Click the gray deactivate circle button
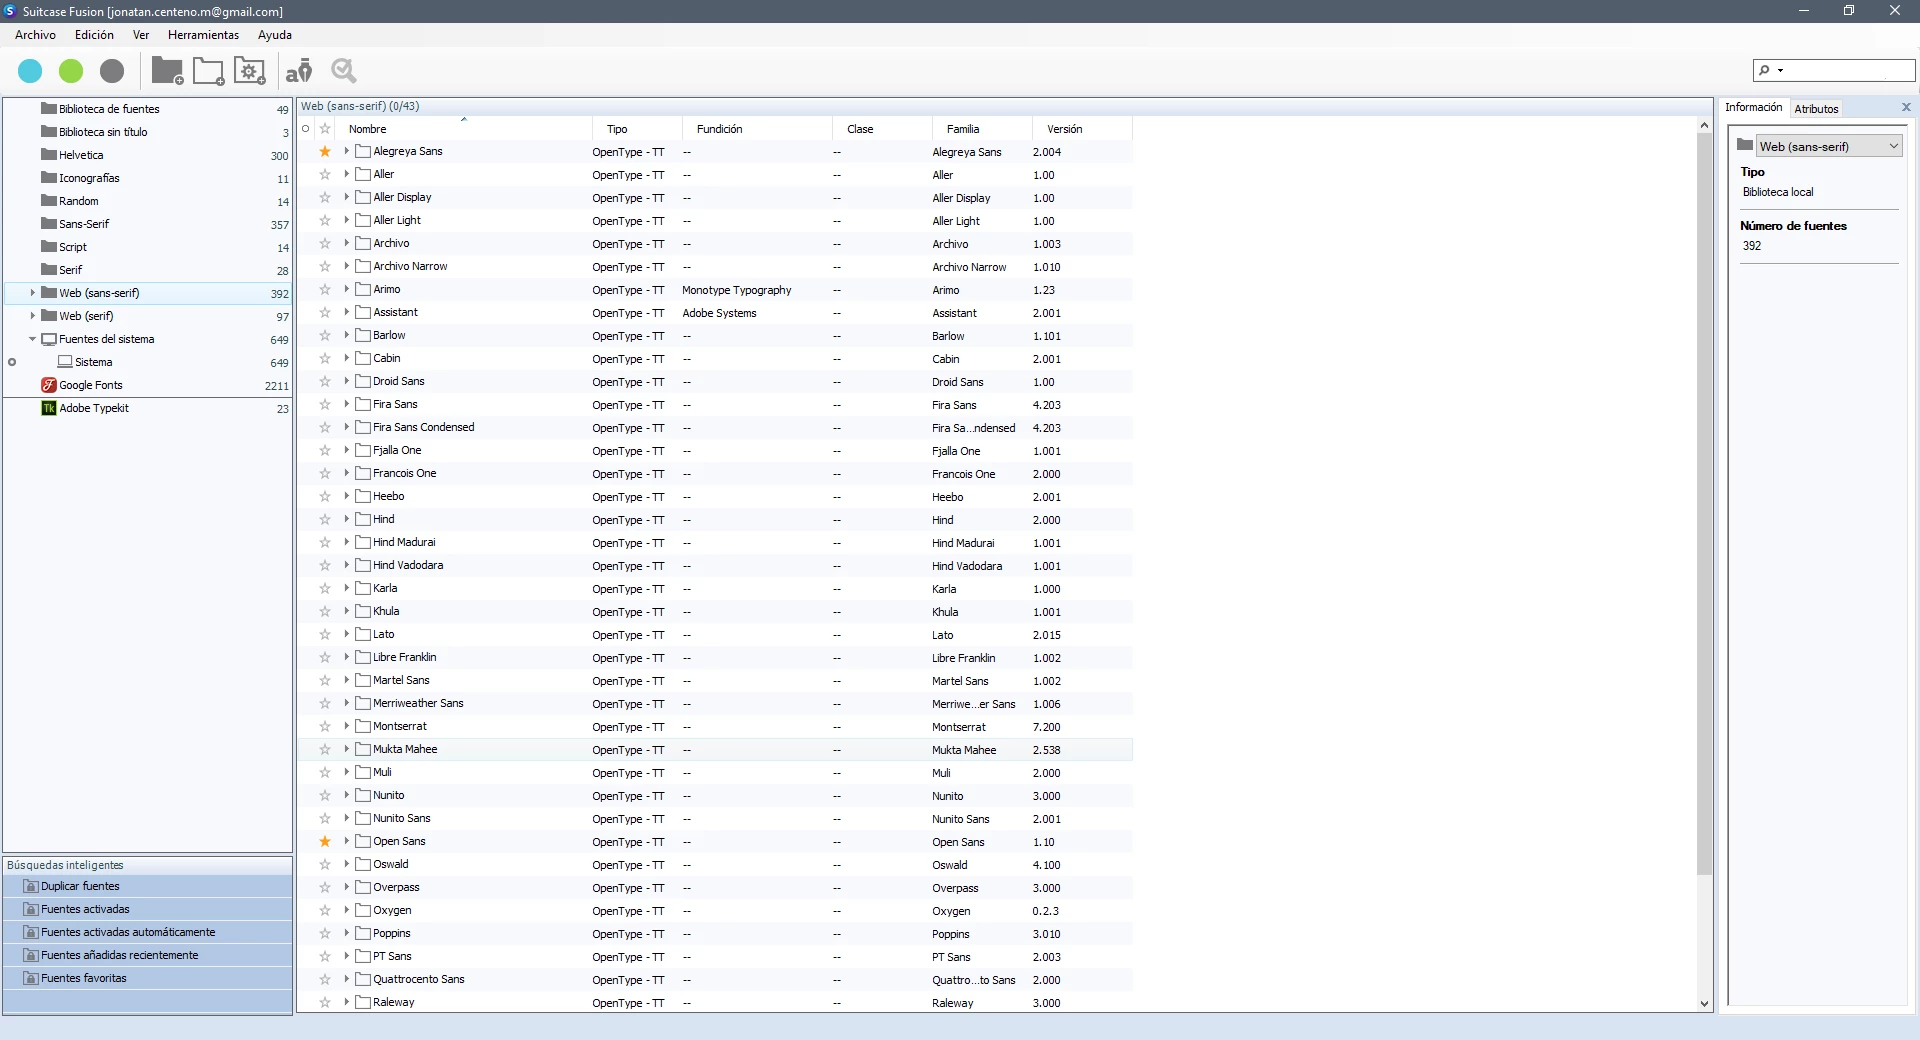 [112, 71]
